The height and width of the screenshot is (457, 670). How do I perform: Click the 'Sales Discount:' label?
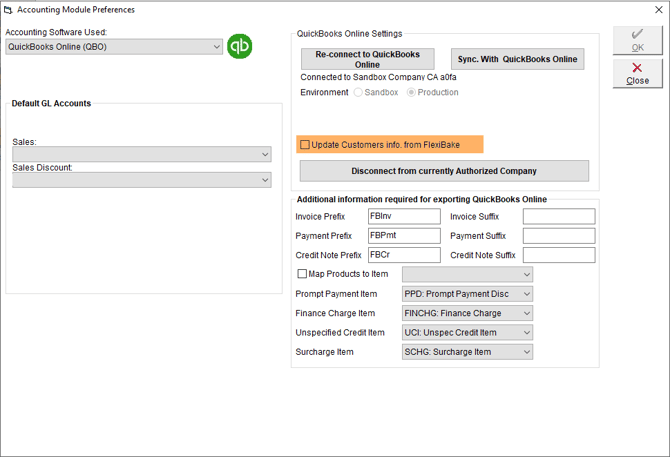(42, 167)
